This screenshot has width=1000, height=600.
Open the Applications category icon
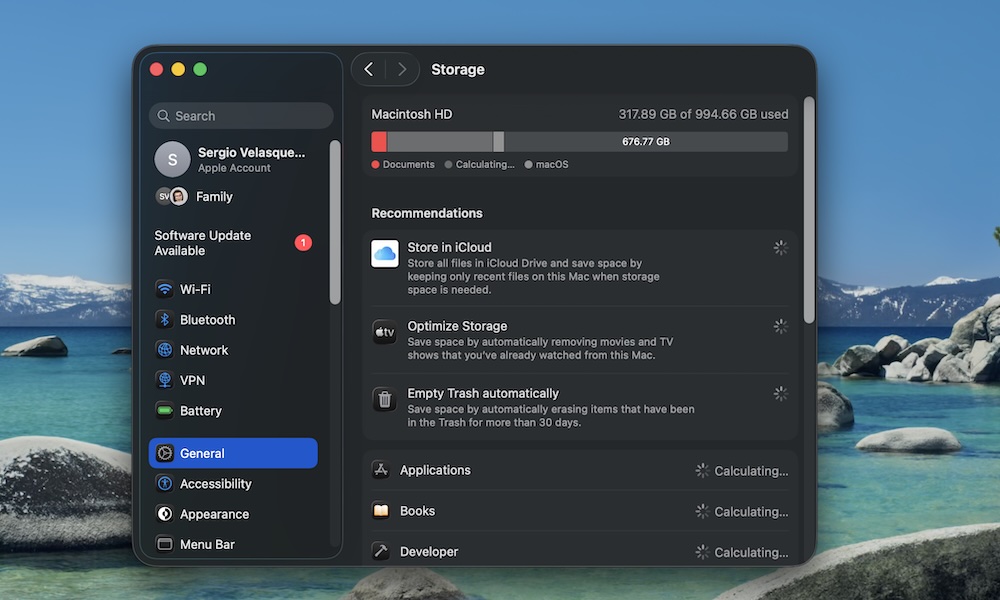(384, 470)
